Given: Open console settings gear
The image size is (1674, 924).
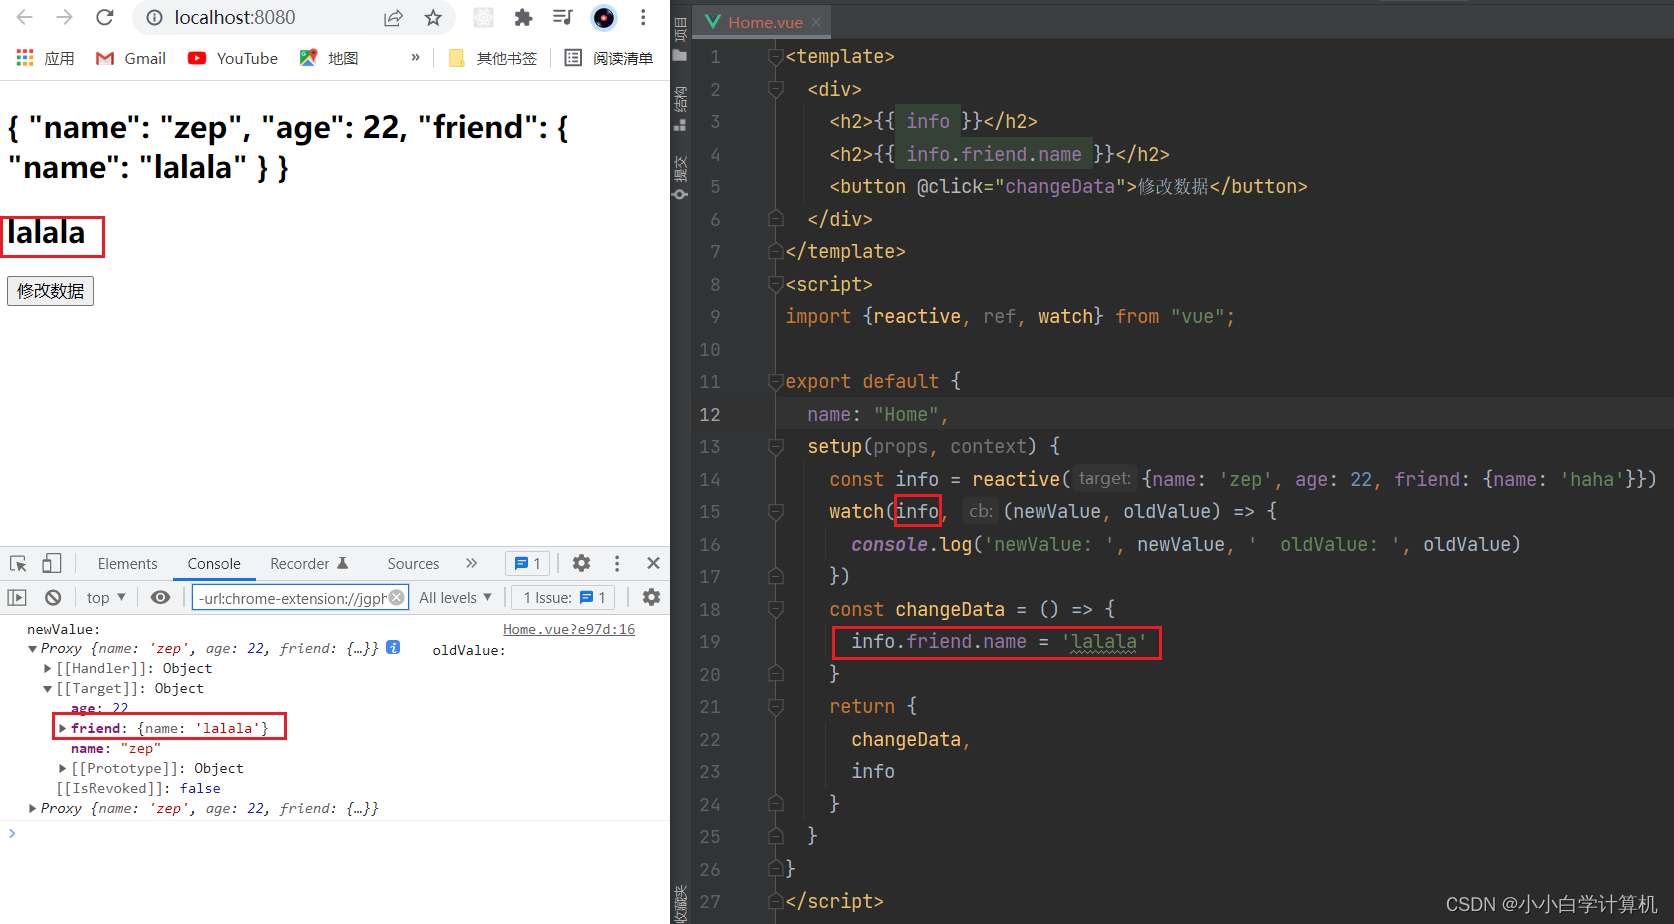Looking at the screenshot, I should coord(651,597).
